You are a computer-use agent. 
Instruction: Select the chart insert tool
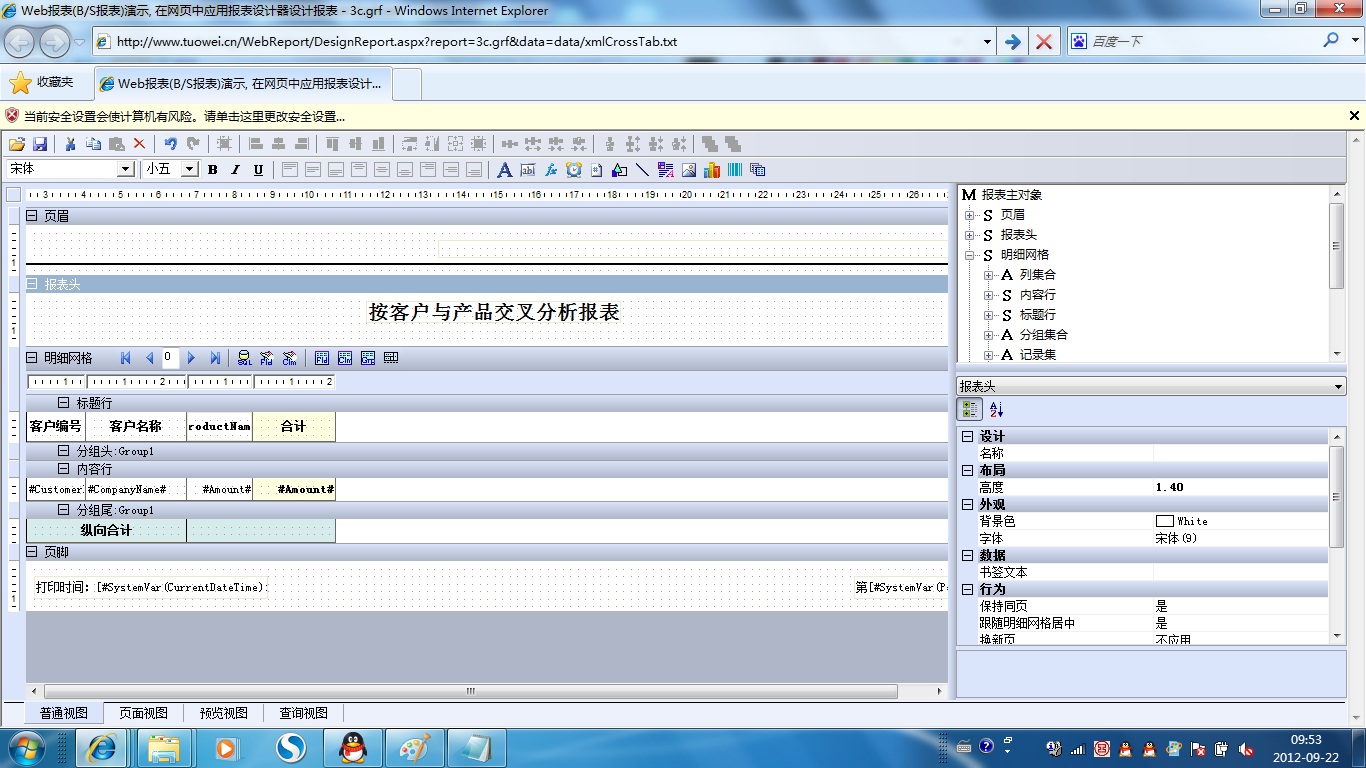click(712, 170)
